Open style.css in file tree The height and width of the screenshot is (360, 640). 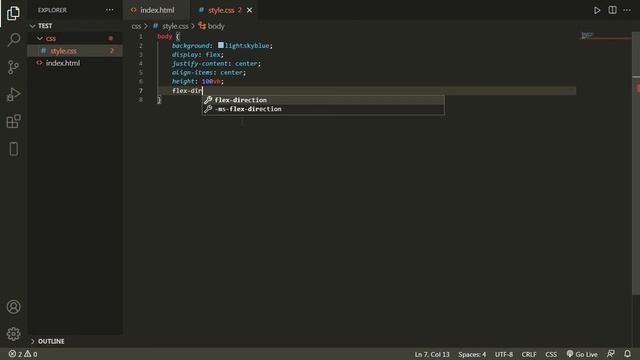pos(75,51)
